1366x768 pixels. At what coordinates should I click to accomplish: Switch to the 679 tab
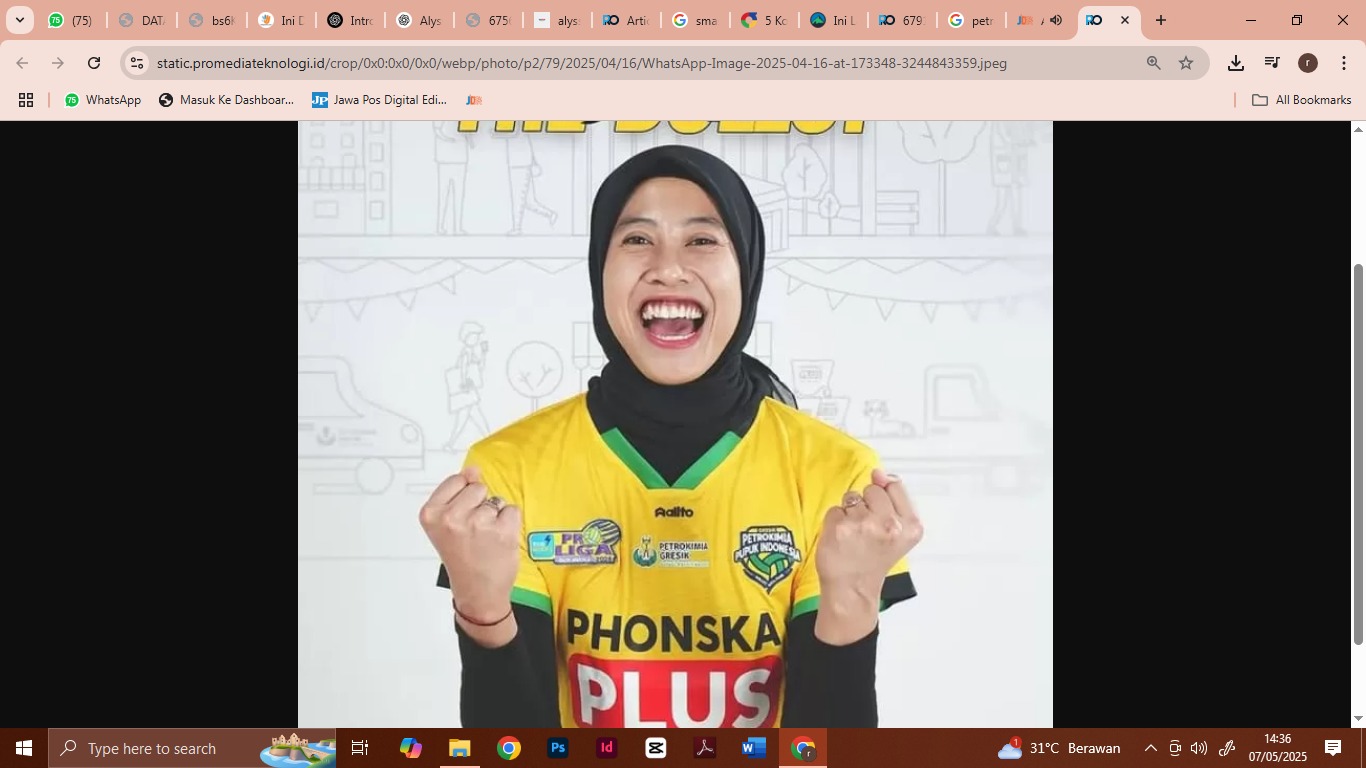click(x=904, y=20)
